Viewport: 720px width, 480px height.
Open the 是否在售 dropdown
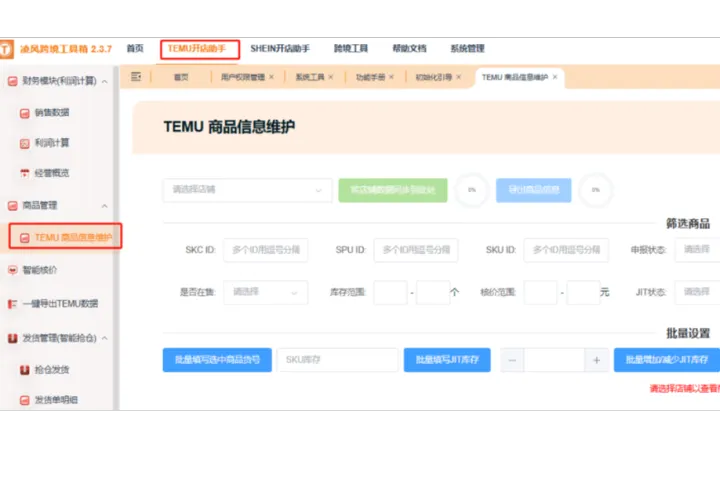coord(265,292)
